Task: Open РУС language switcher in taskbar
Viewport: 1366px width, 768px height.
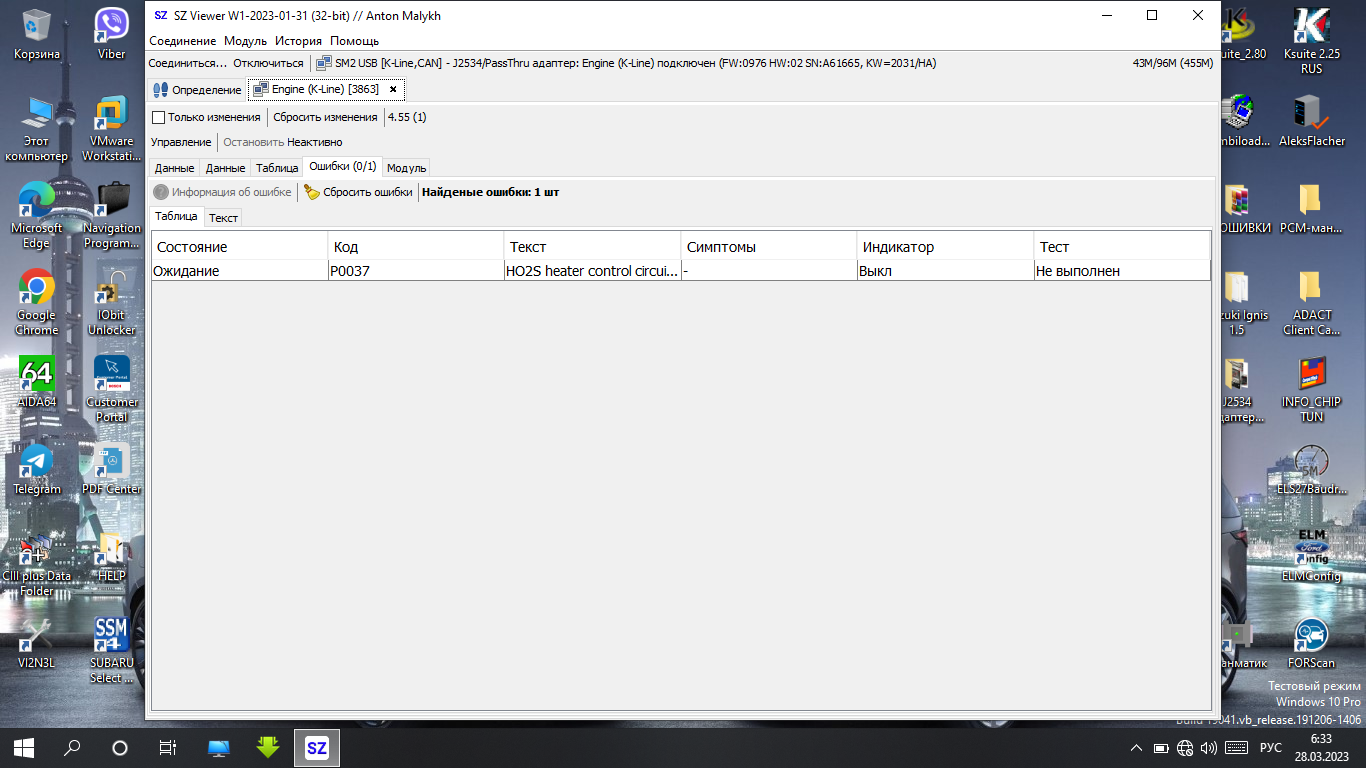Action: [1270, 748]
